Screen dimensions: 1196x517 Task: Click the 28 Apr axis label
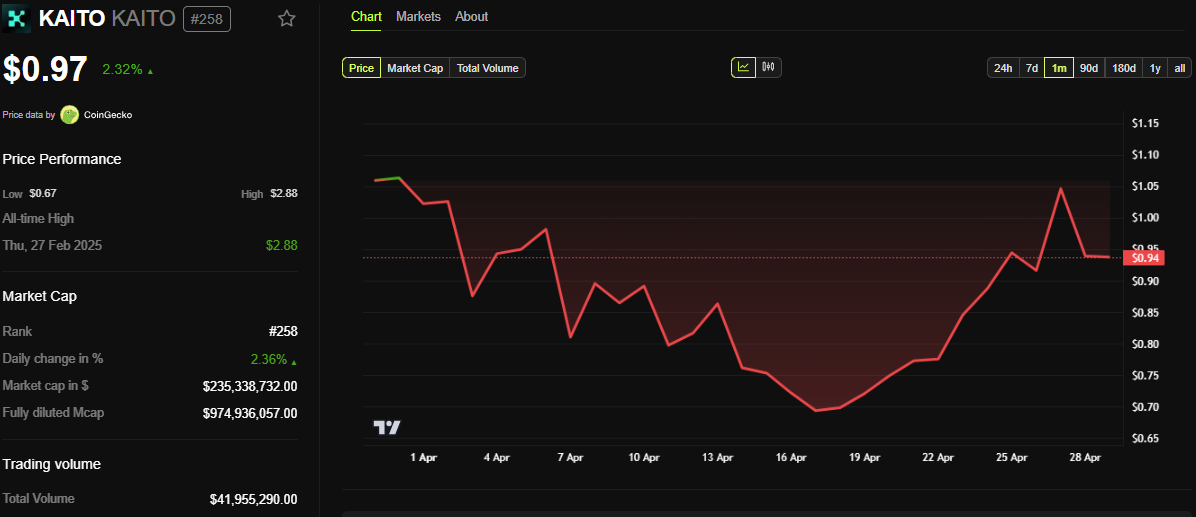click(x=1085, y=458)
